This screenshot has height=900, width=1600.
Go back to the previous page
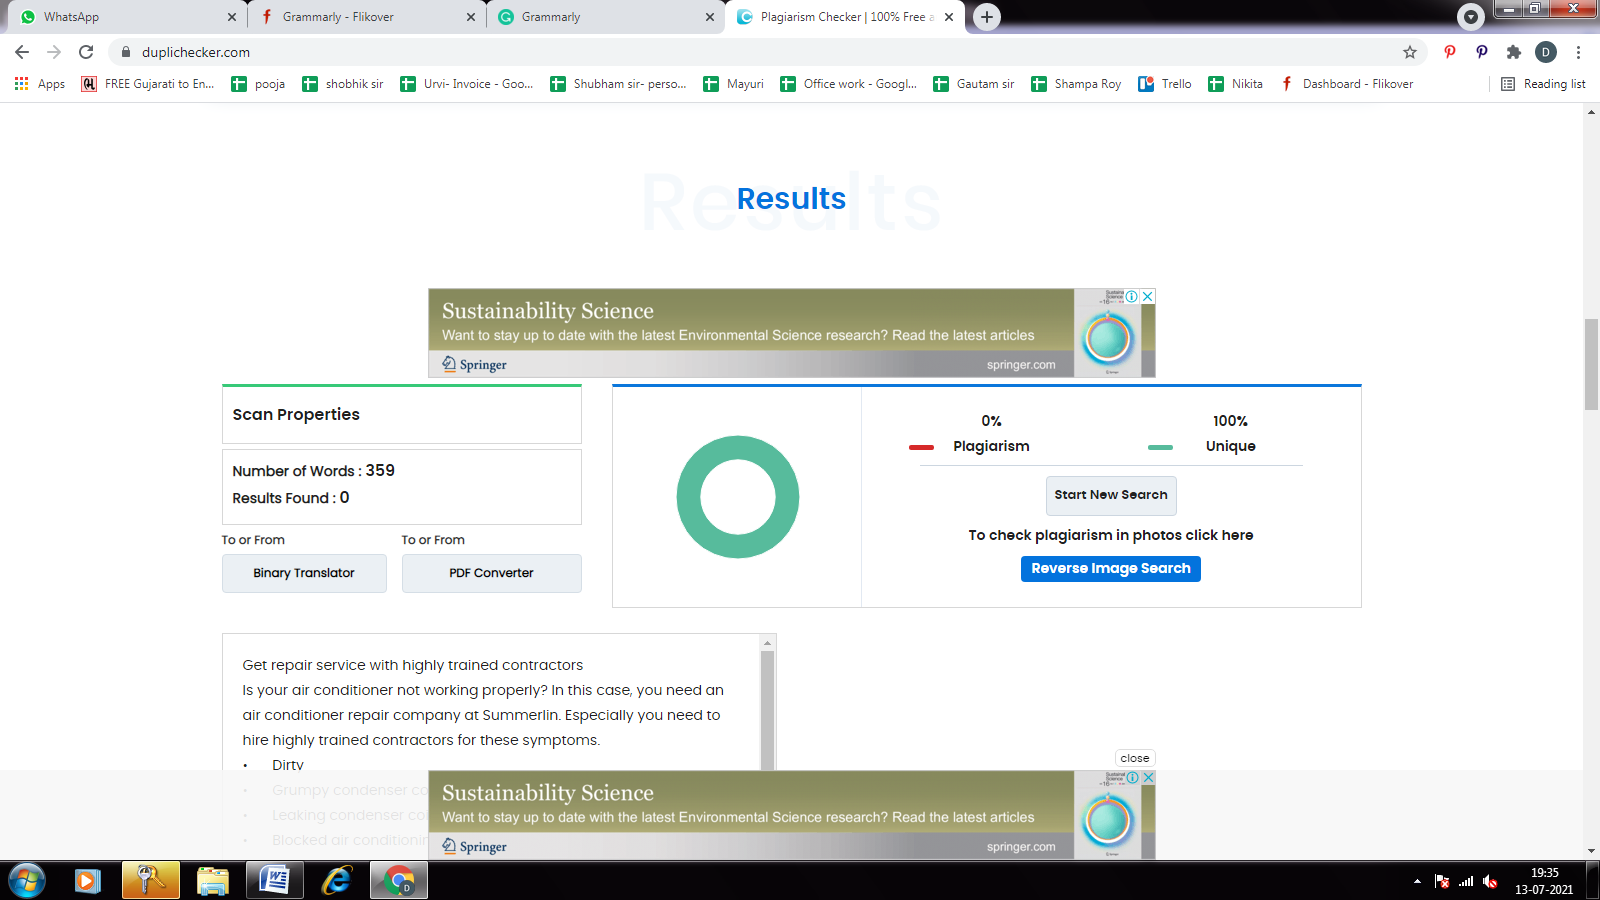pyautogui.click(x=22, y=52)
